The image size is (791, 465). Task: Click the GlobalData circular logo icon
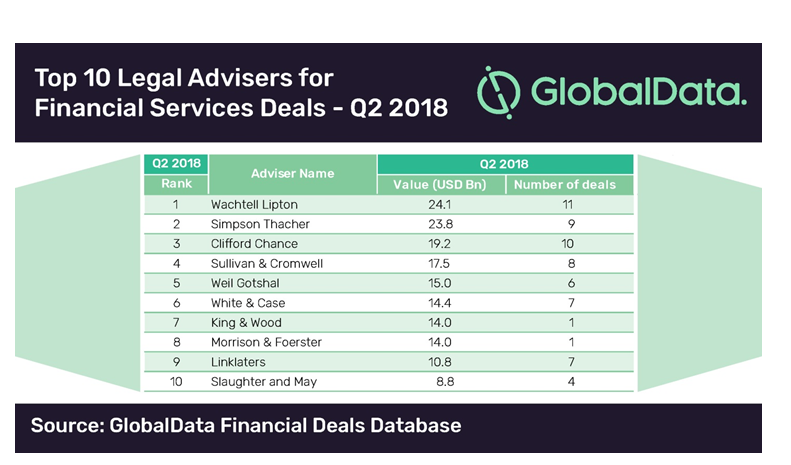coord(498,92)
